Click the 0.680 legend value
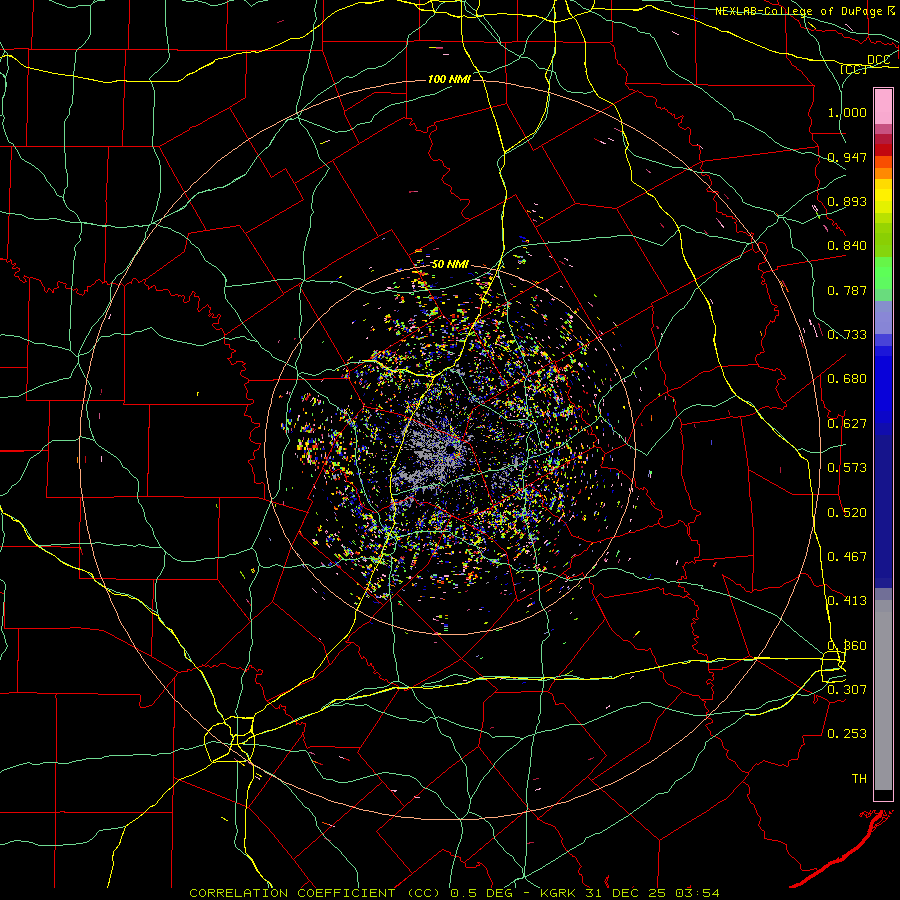The height and width of the screenshot is (900, 900). [x=847, y=379]
